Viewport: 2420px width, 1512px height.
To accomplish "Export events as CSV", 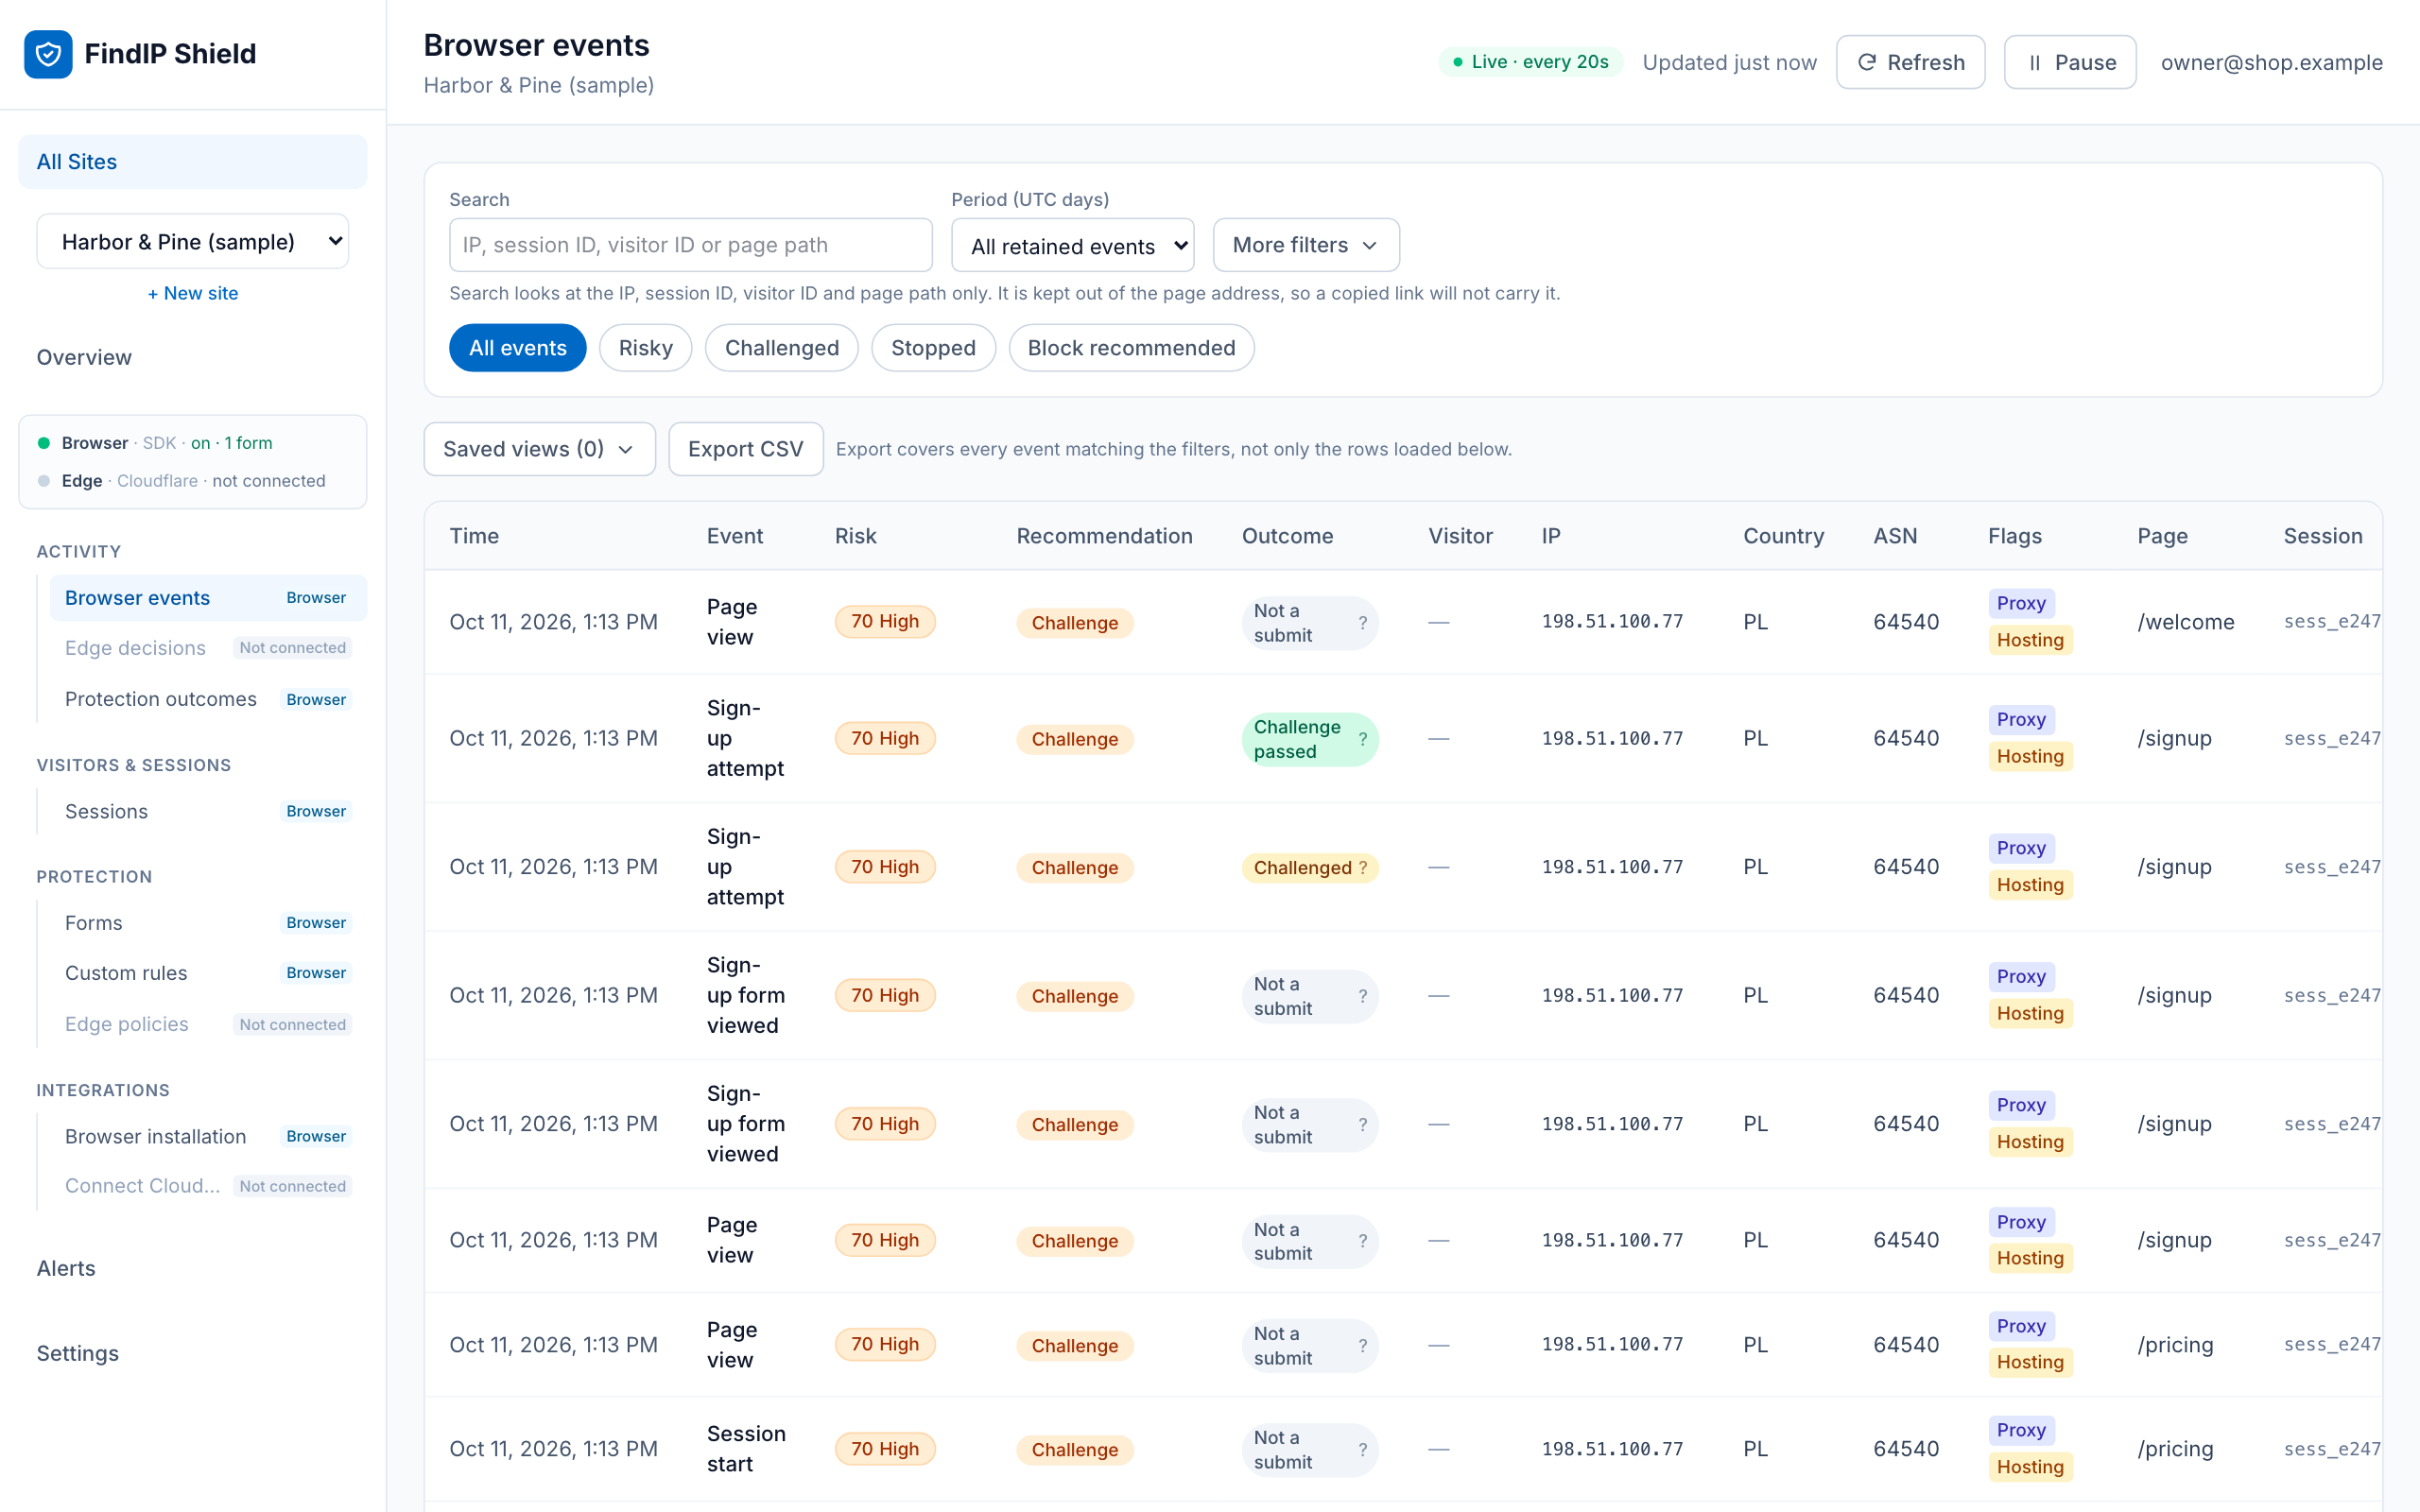I will tap(745, 449).
